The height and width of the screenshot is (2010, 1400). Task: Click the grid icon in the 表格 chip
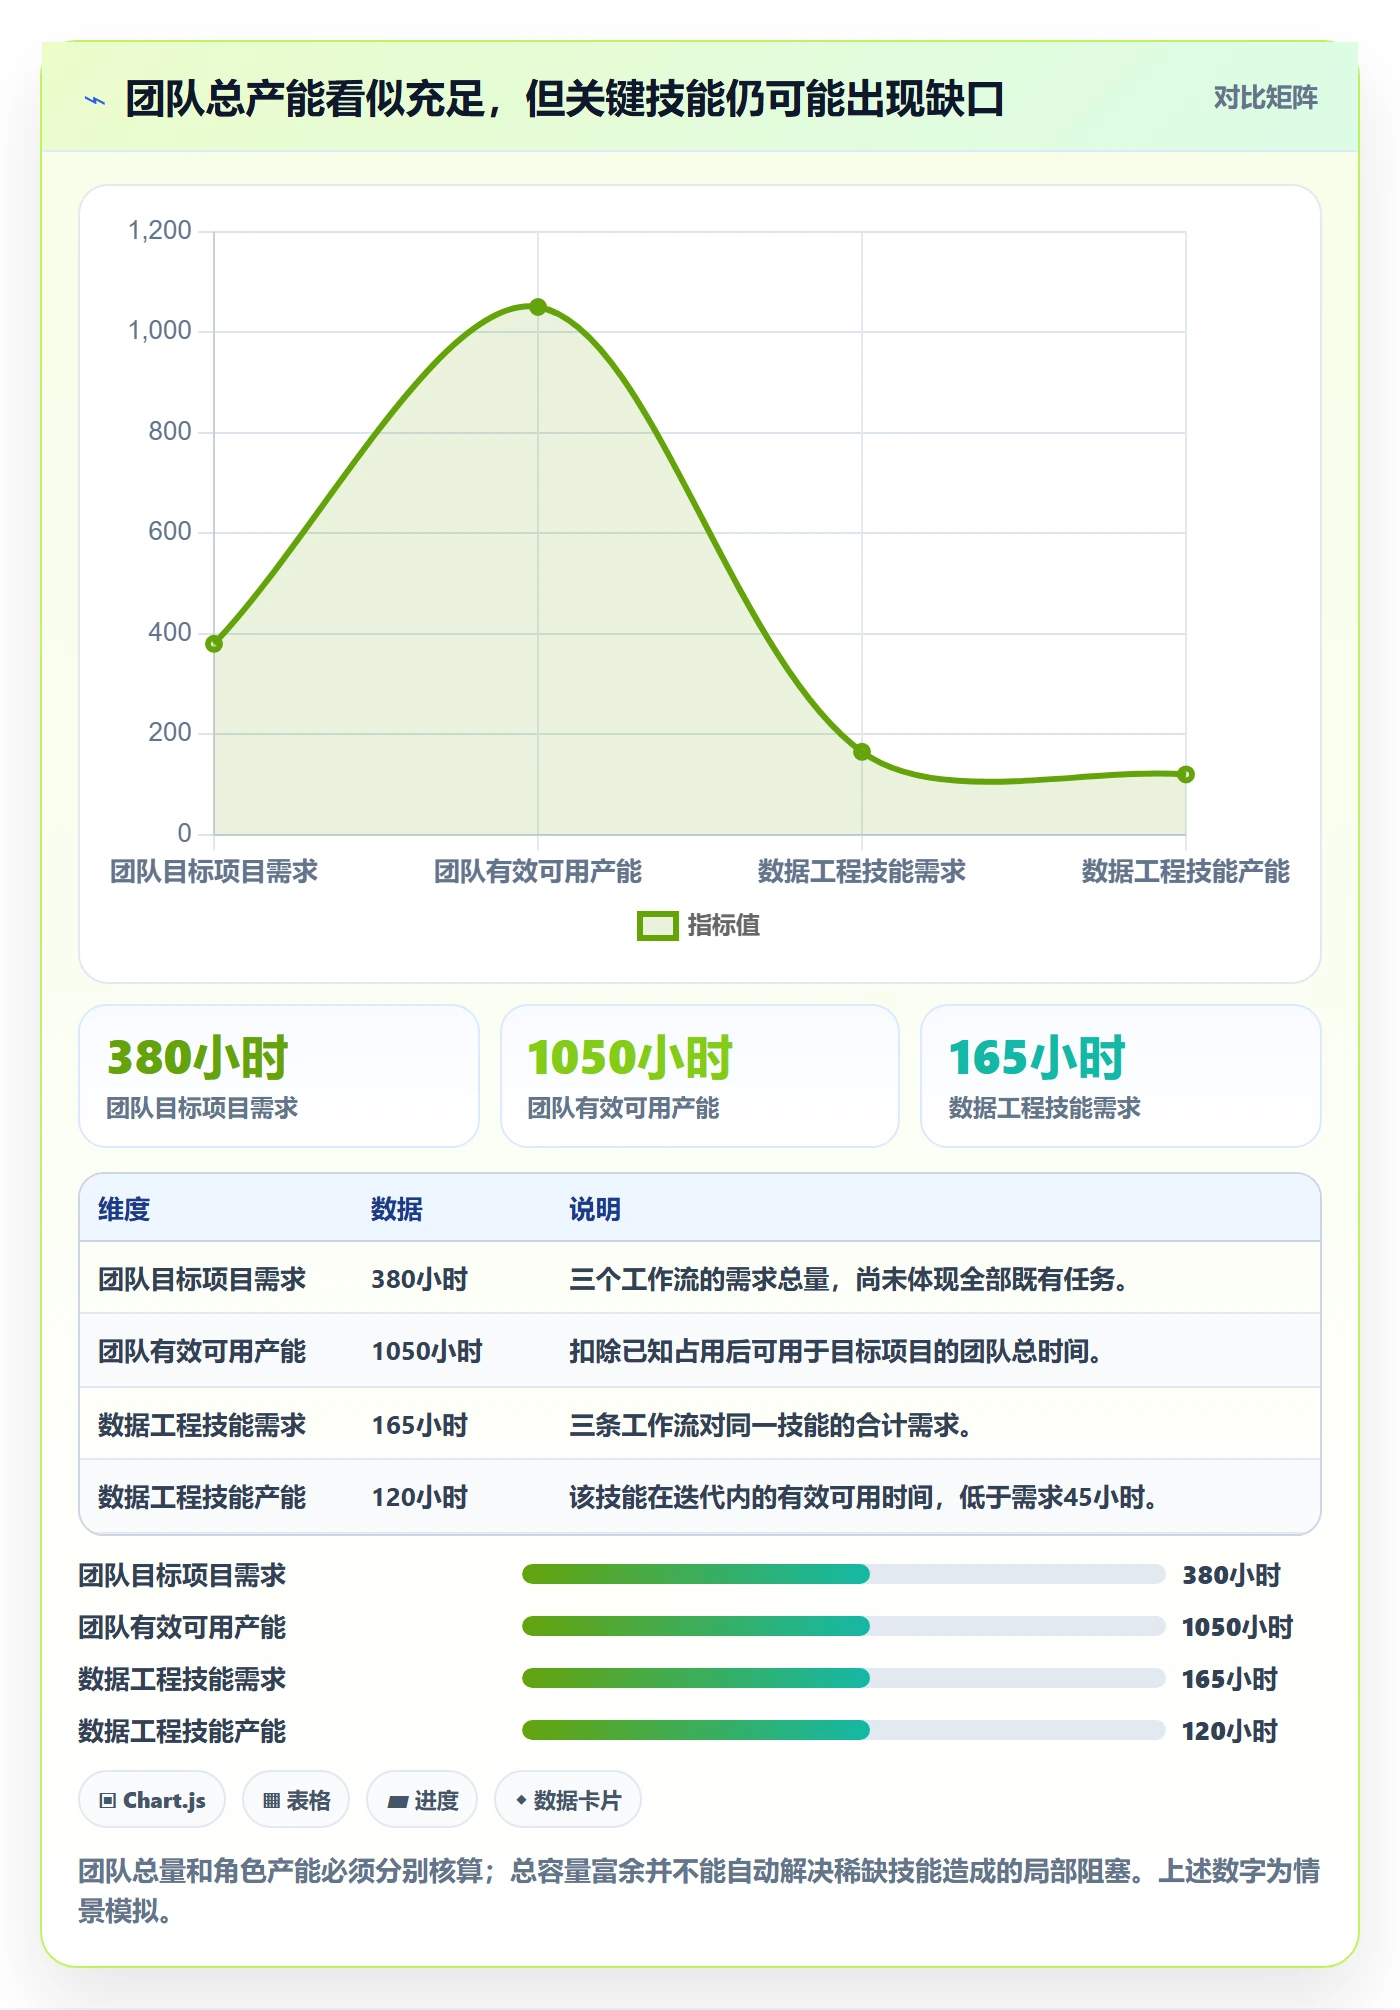click(x=271, y=1801)
